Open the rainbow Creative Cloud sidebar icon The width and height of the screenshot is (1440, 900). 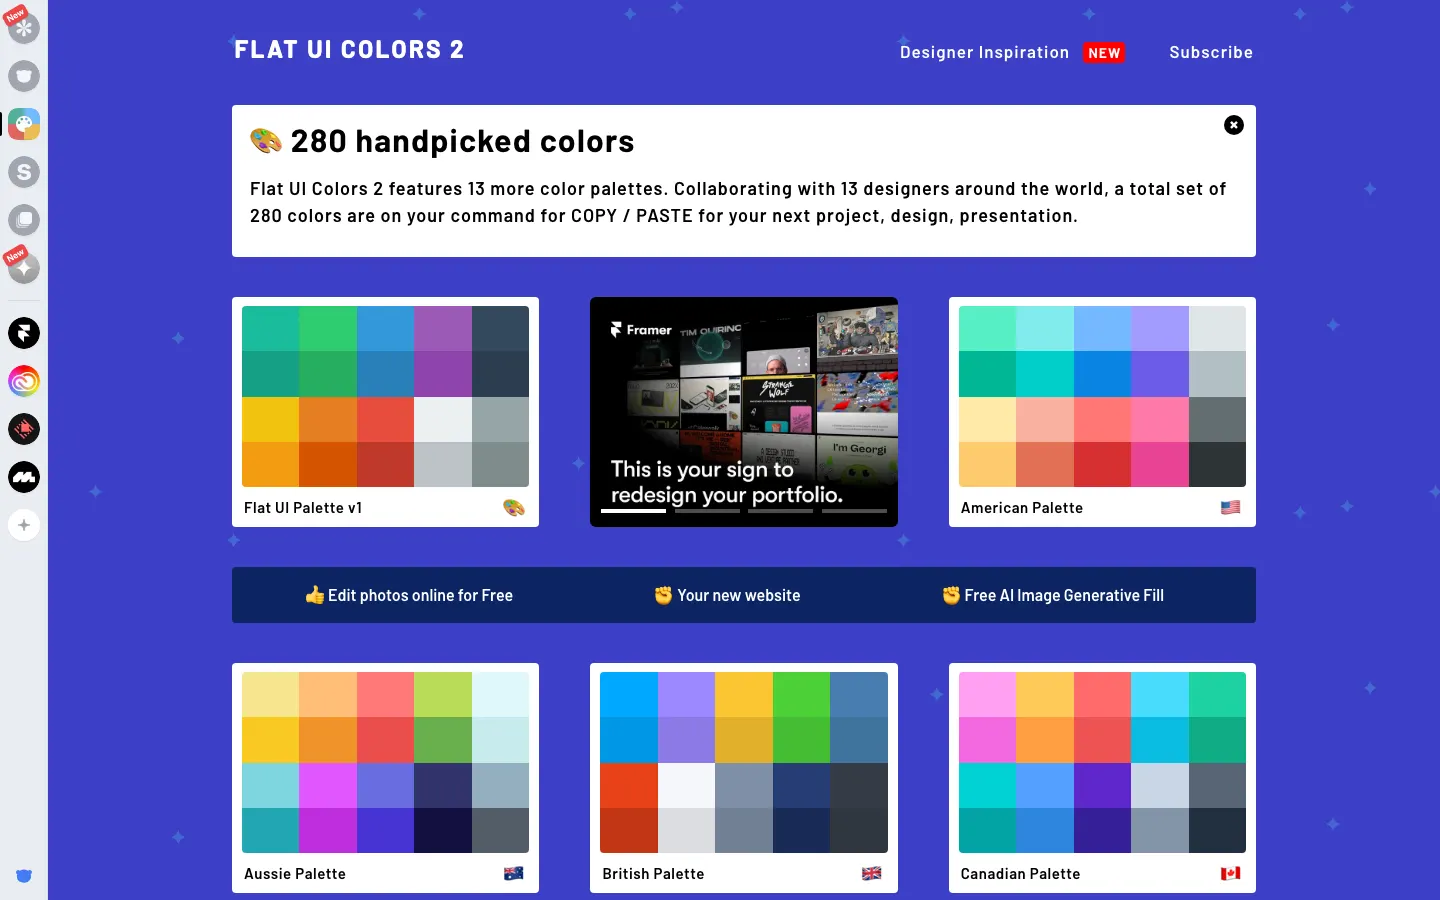pyautogui.click(x=24, y=381)
